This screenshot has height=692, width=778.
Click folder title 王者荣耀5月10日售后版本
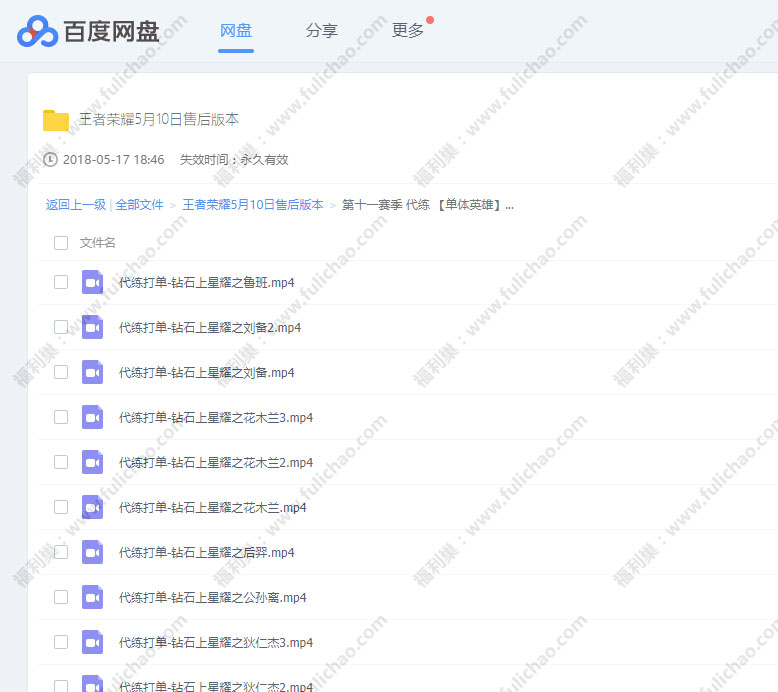[x=159, y=120]
